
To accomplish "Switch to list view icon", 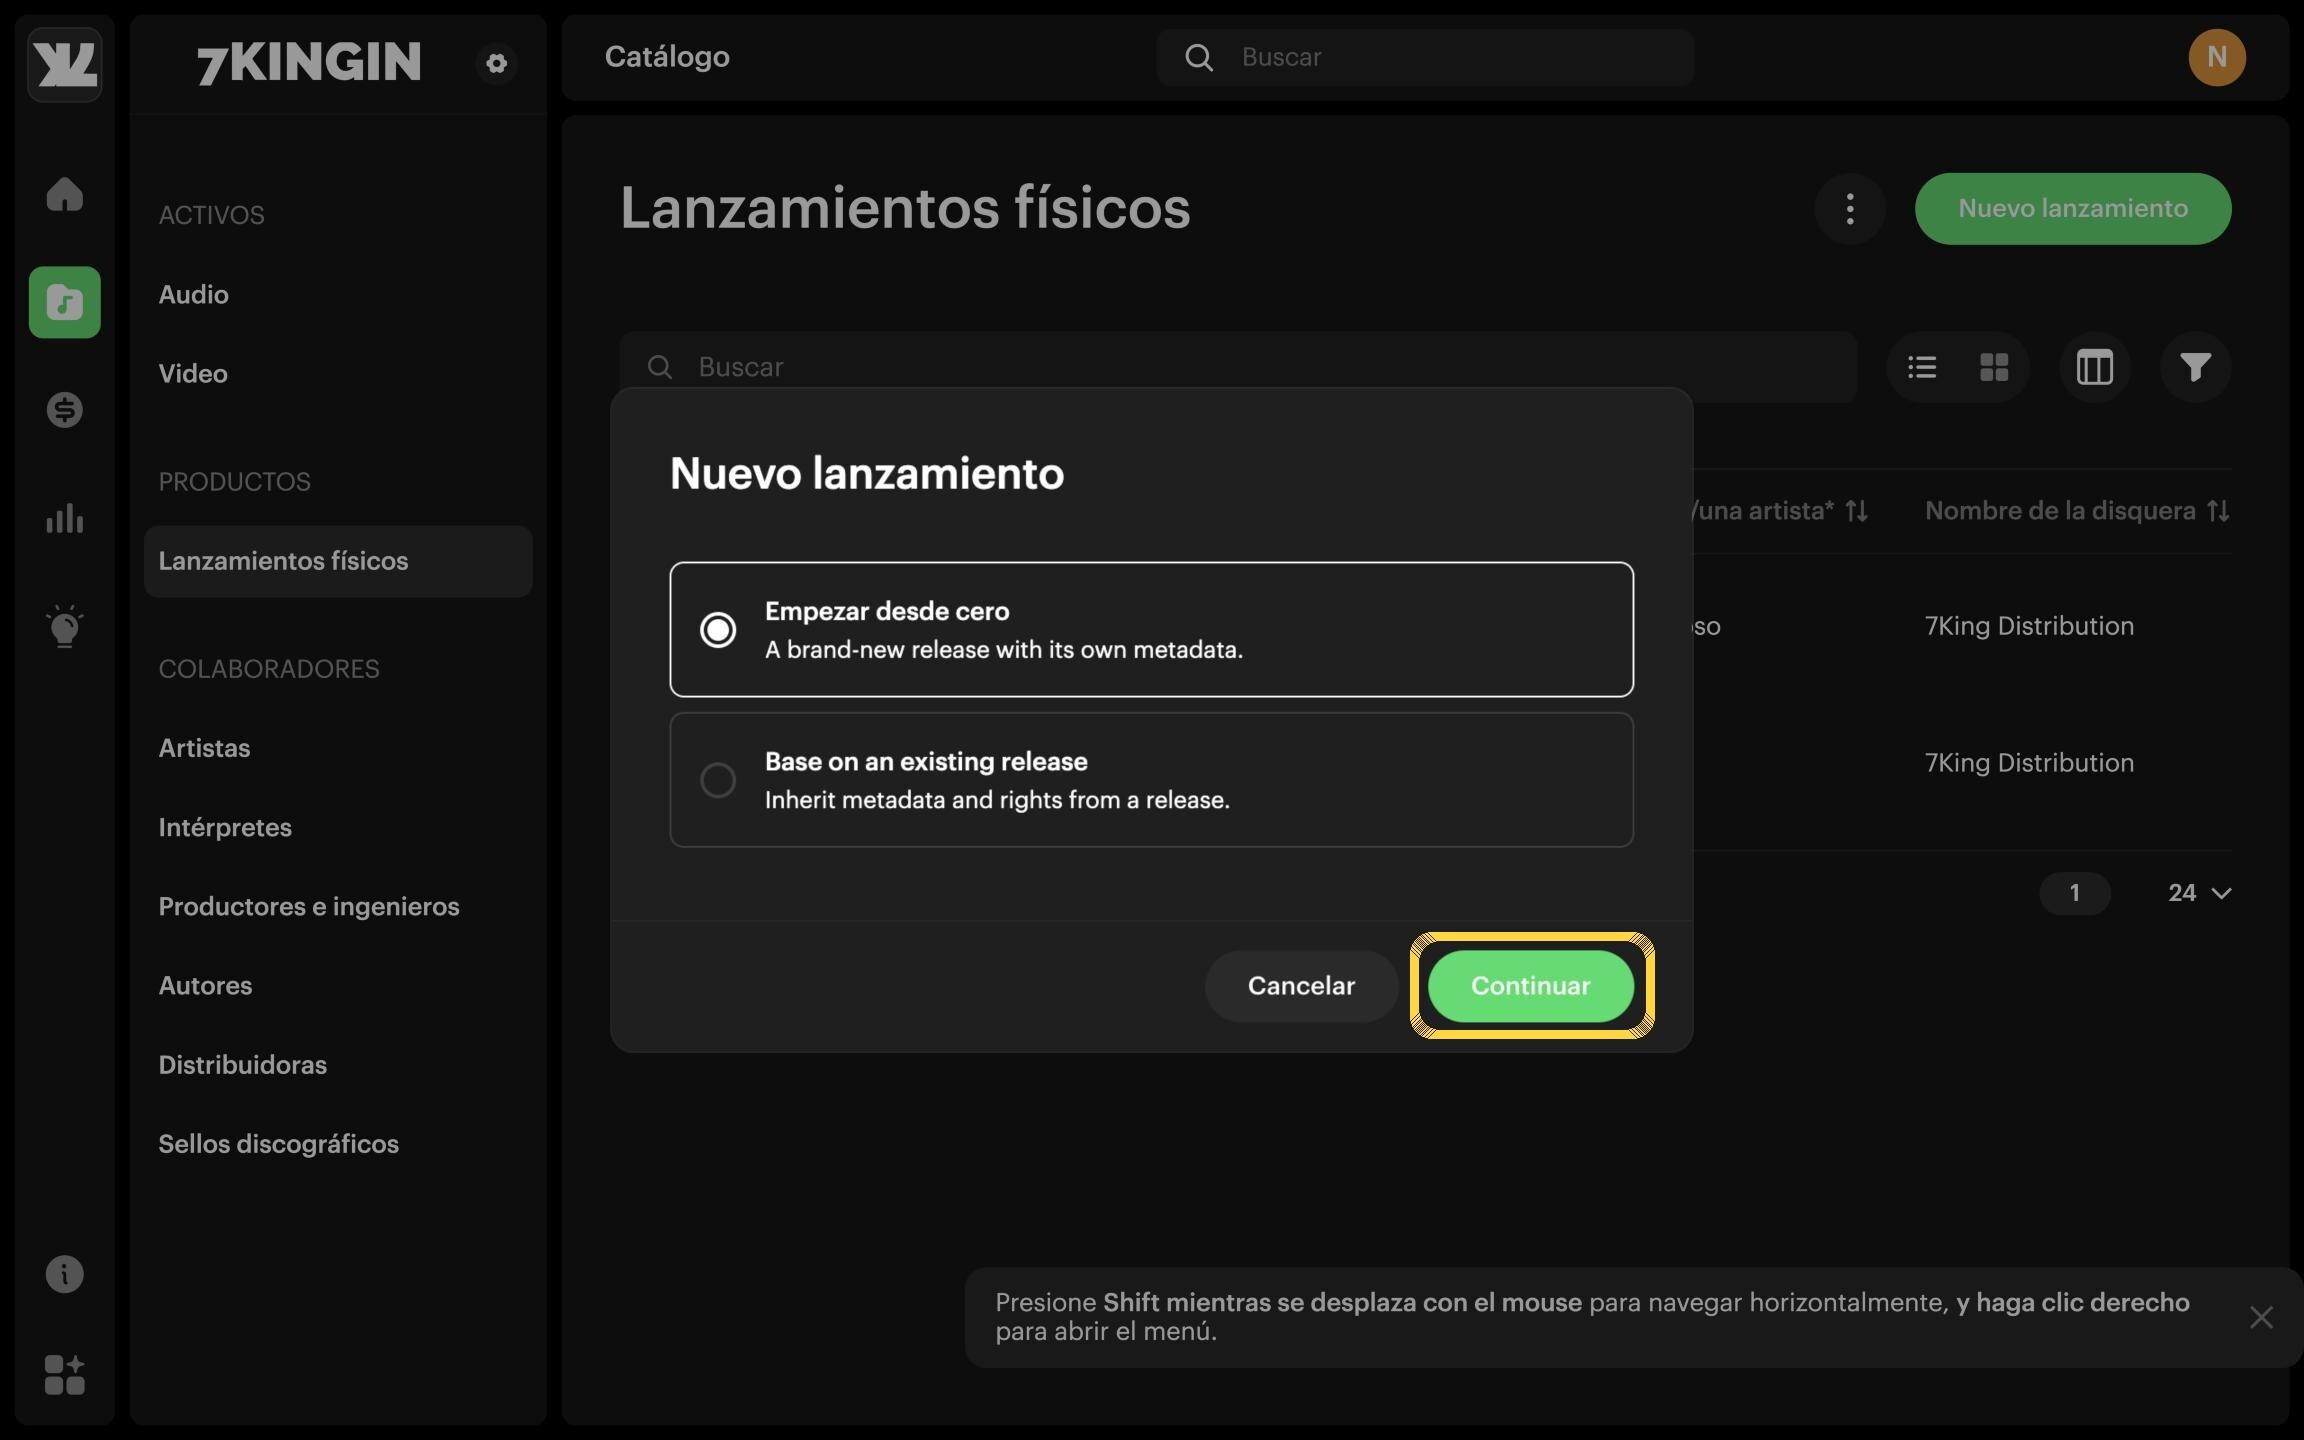I will point(1922,367).
